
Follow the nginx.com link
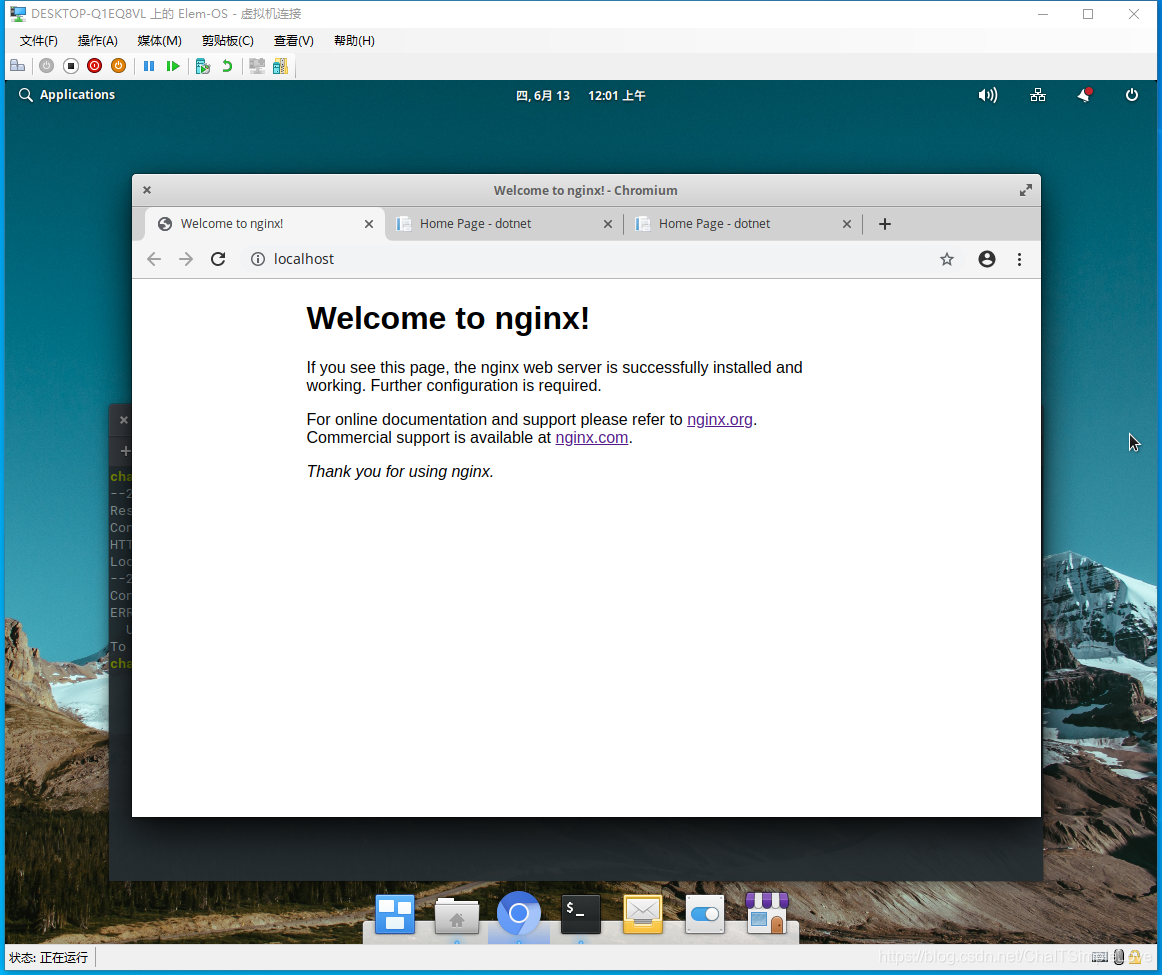591,437
